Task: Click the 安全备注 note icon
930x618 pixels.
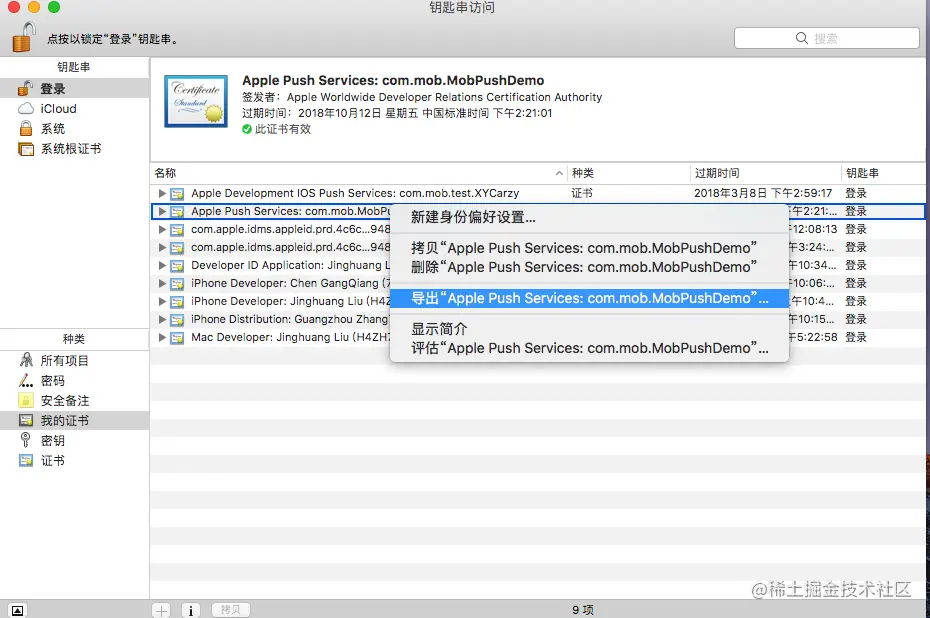Action: tap(26, 400)
